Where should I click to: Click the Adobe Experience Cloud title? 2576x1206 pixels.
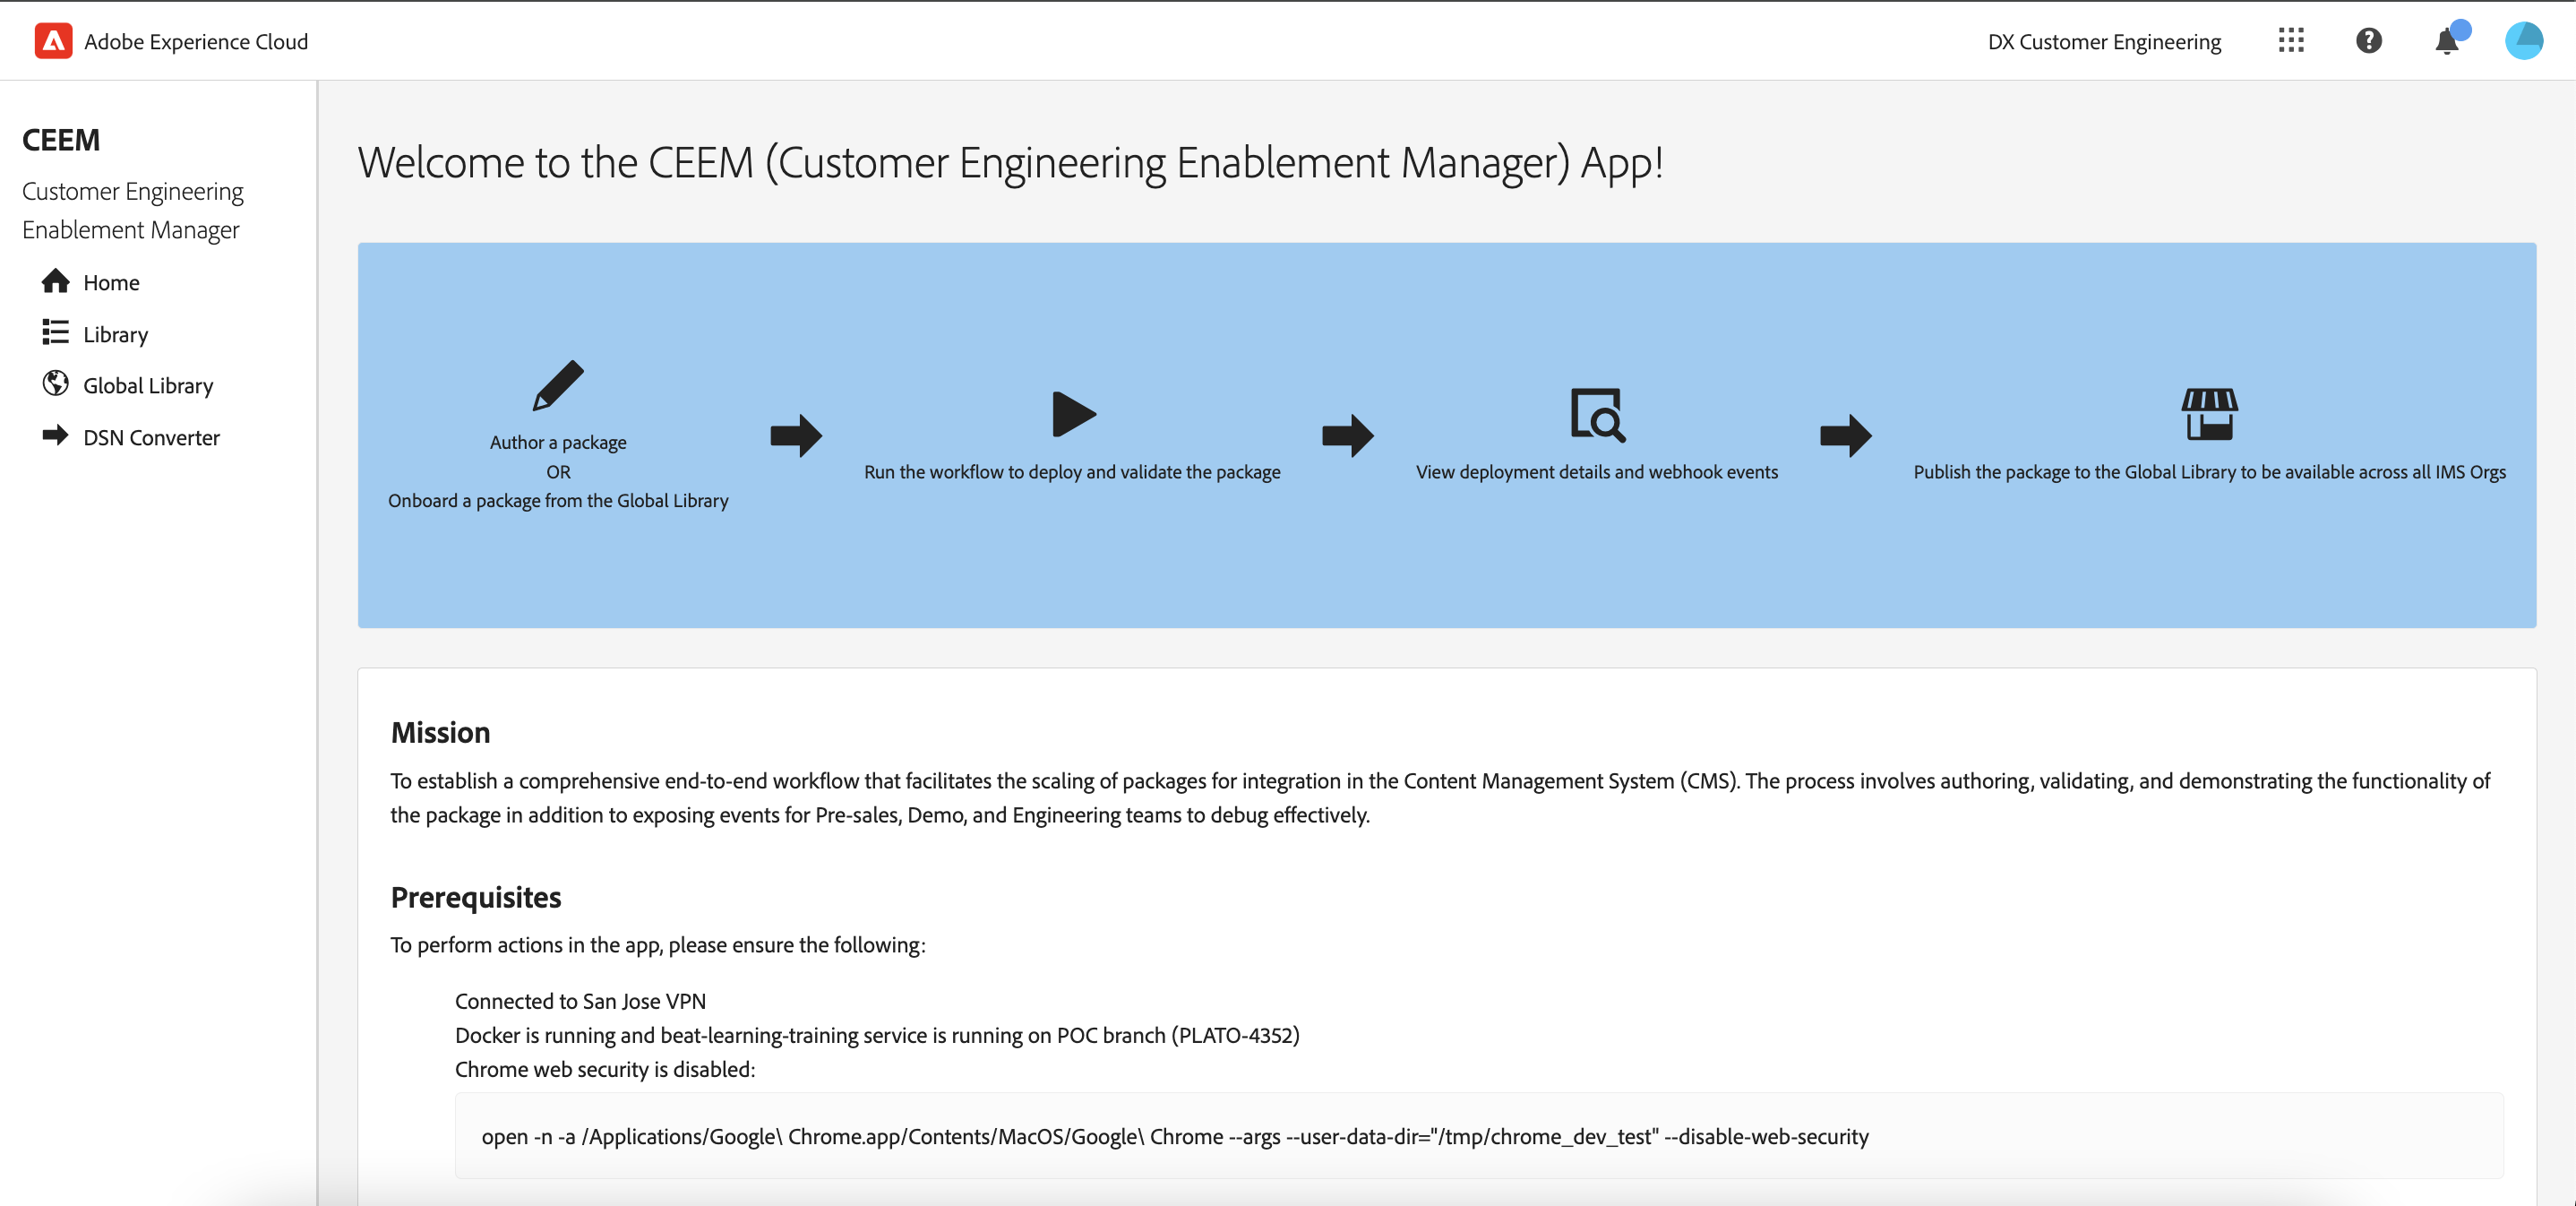tap(196, 42)
